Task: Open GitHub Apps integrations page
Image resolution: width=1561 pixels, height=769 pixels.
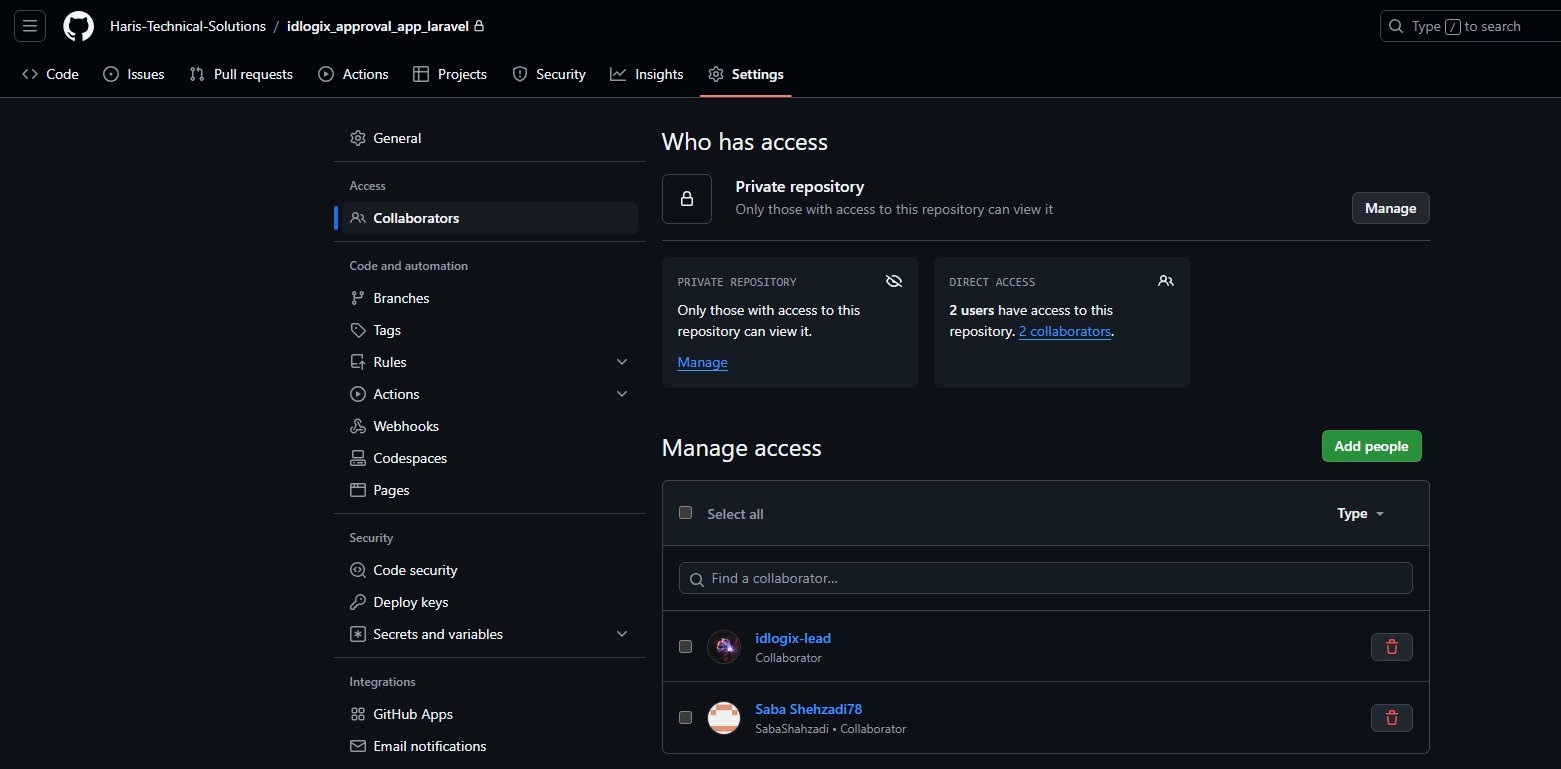Action: point(412,714)
